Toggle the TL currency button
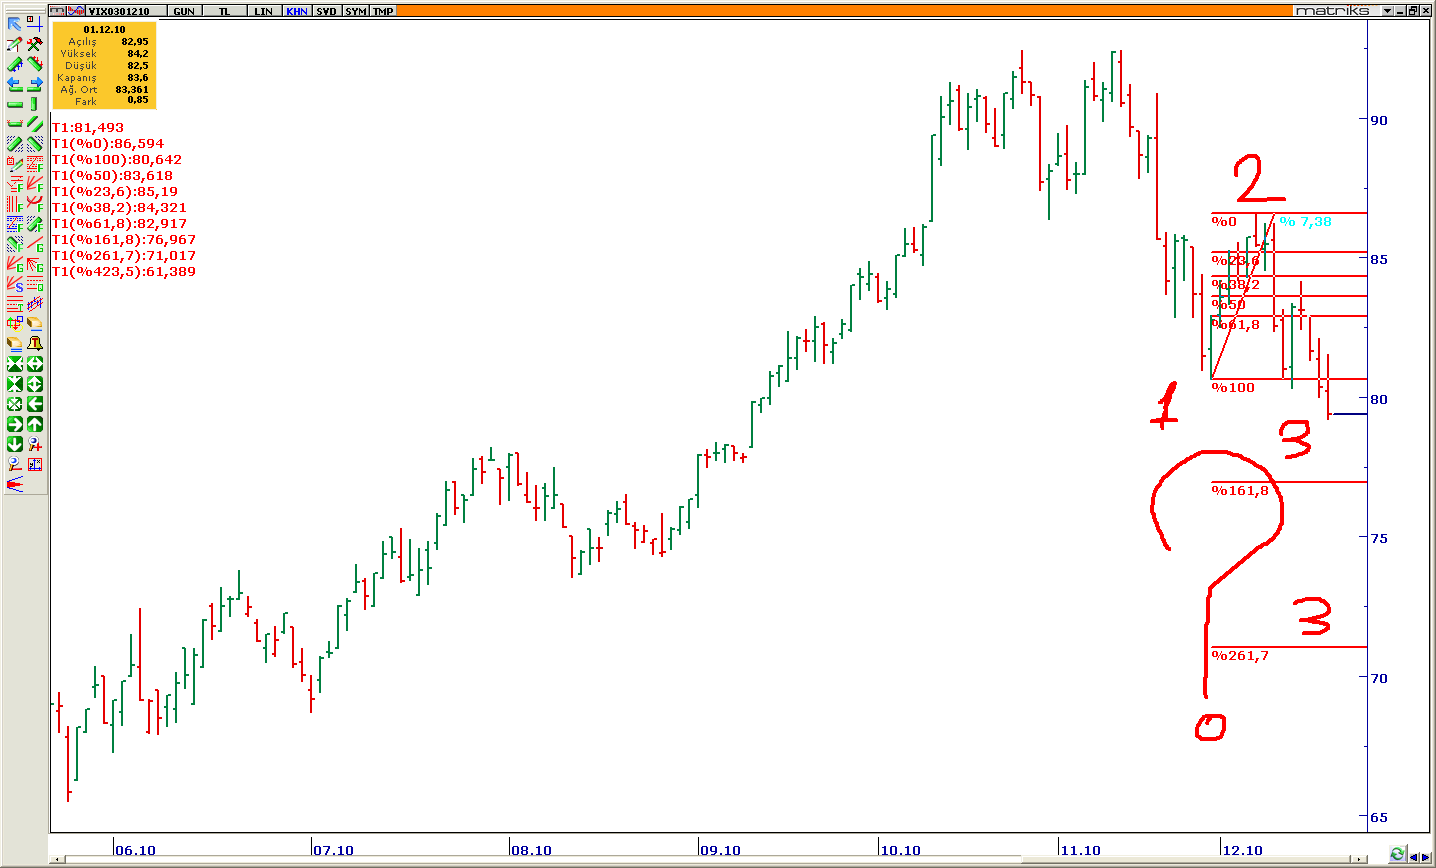Screen dimensions: 1436x868 224,11
